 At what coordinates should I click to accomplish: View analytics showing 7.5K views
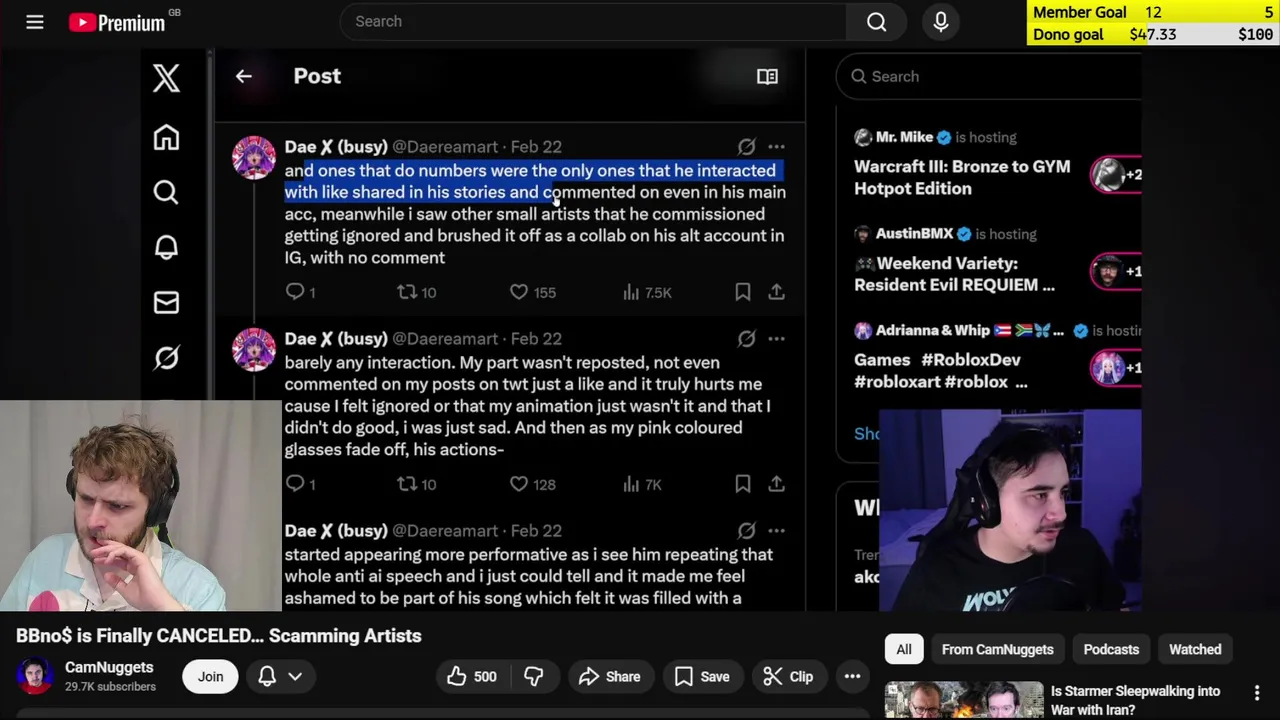(x=647, y=292)
